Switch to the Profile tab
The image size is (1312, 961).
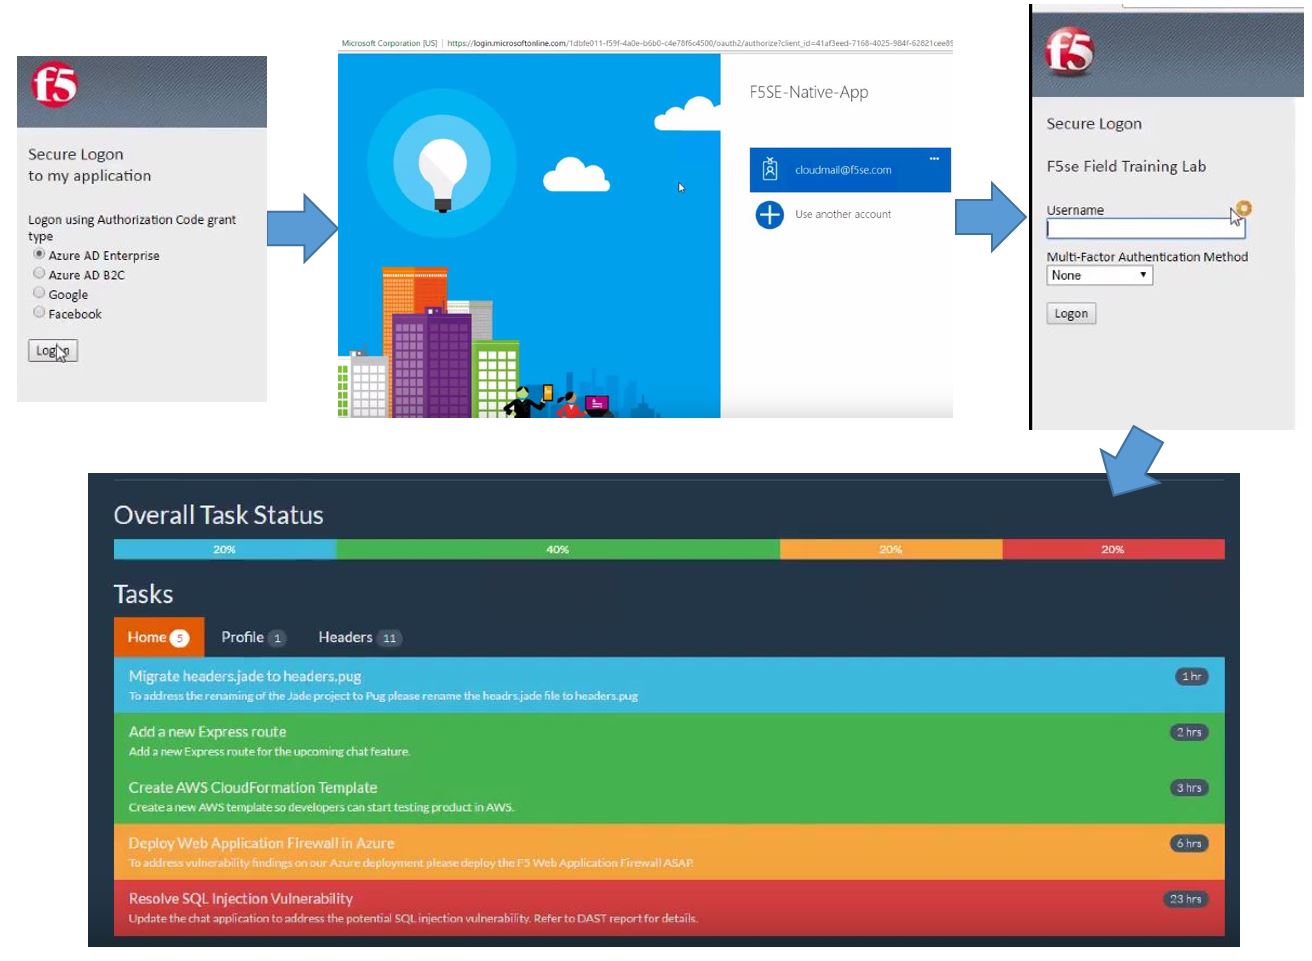(x=253, y=637)
